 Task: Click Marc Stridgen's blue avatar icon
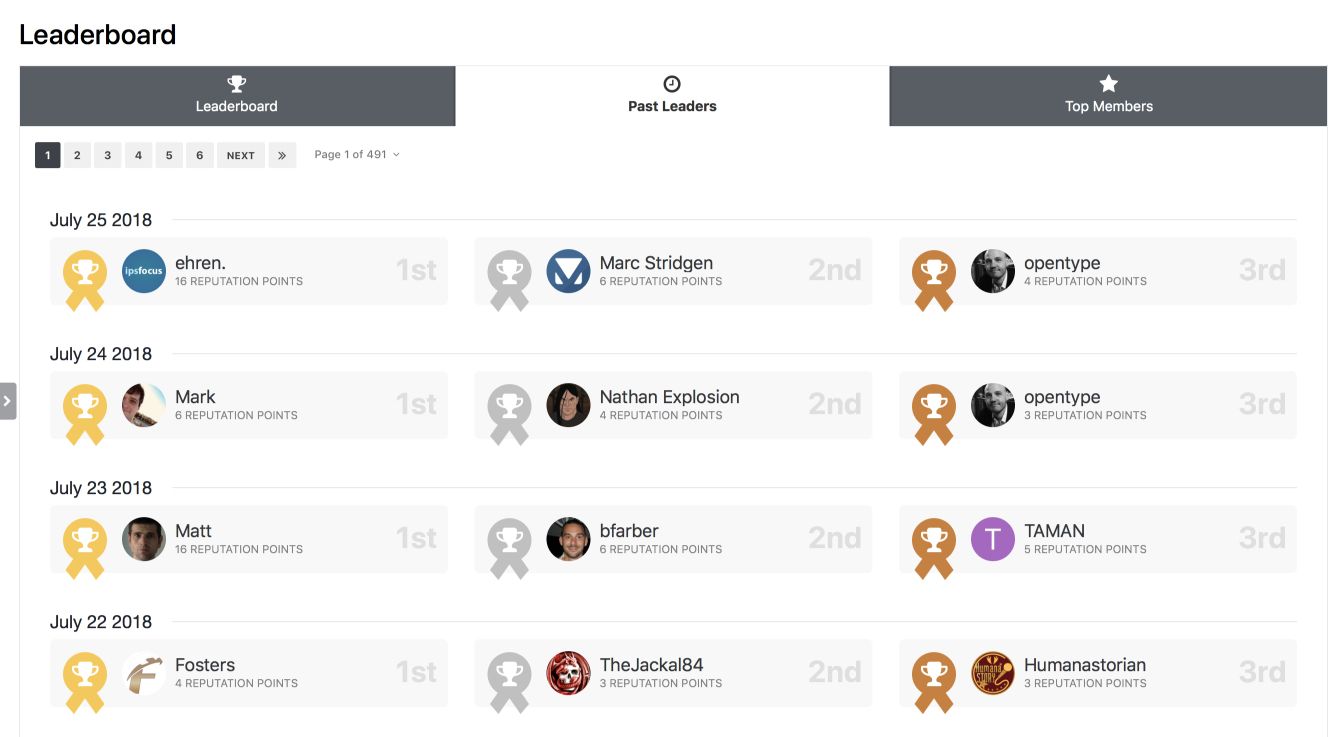[x=568, y=271]
